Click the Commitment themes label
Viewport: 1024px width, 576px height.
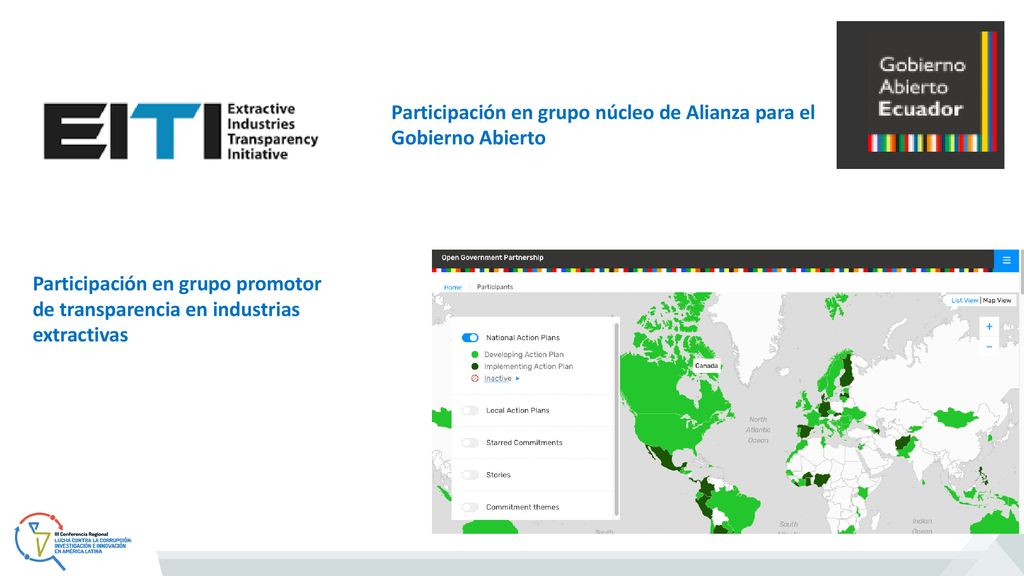[x=522, y=507]
